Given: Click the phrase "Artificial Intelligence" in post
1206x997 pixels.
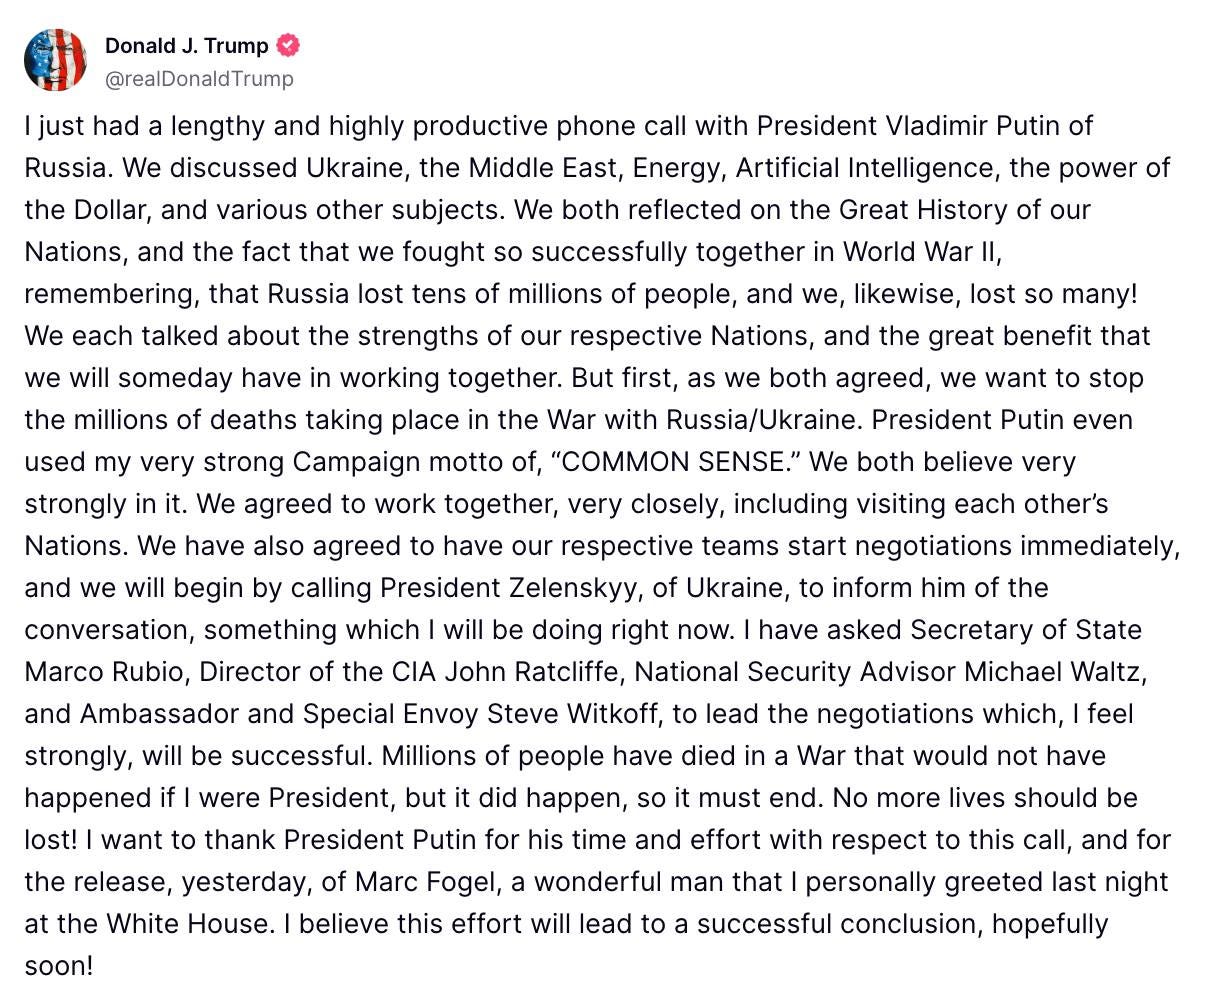Looking at the screenshot, I should tap(865, 168).
